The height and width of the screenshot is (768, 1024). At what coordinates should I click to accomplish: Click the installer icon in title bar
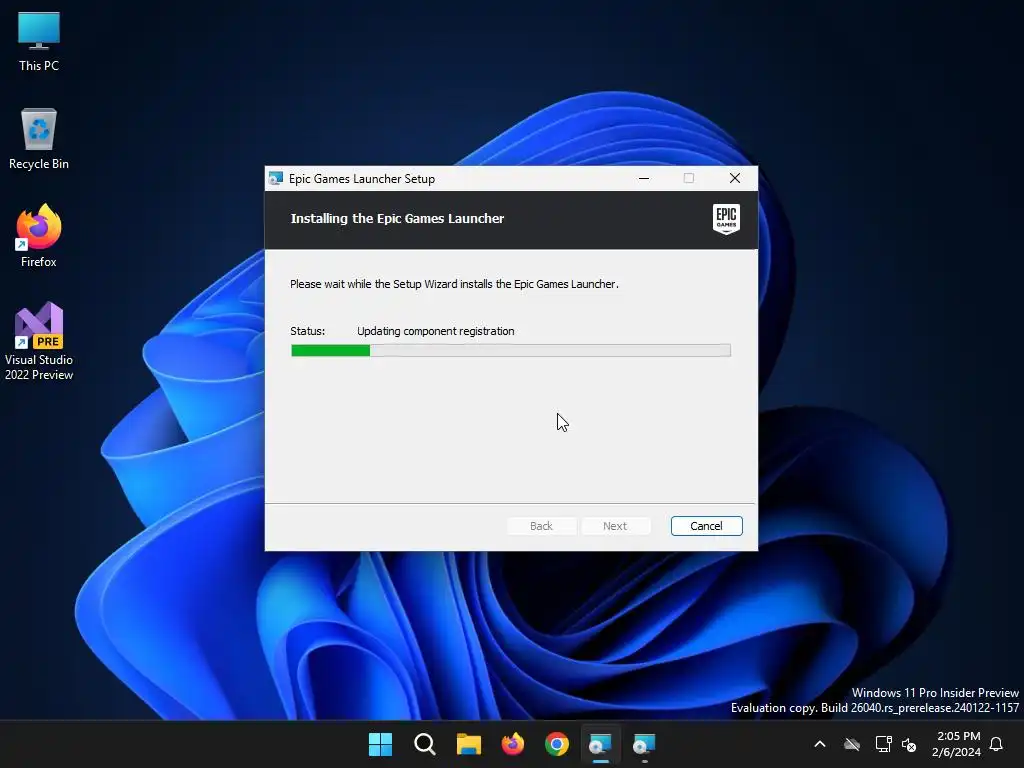click(276, 178)
